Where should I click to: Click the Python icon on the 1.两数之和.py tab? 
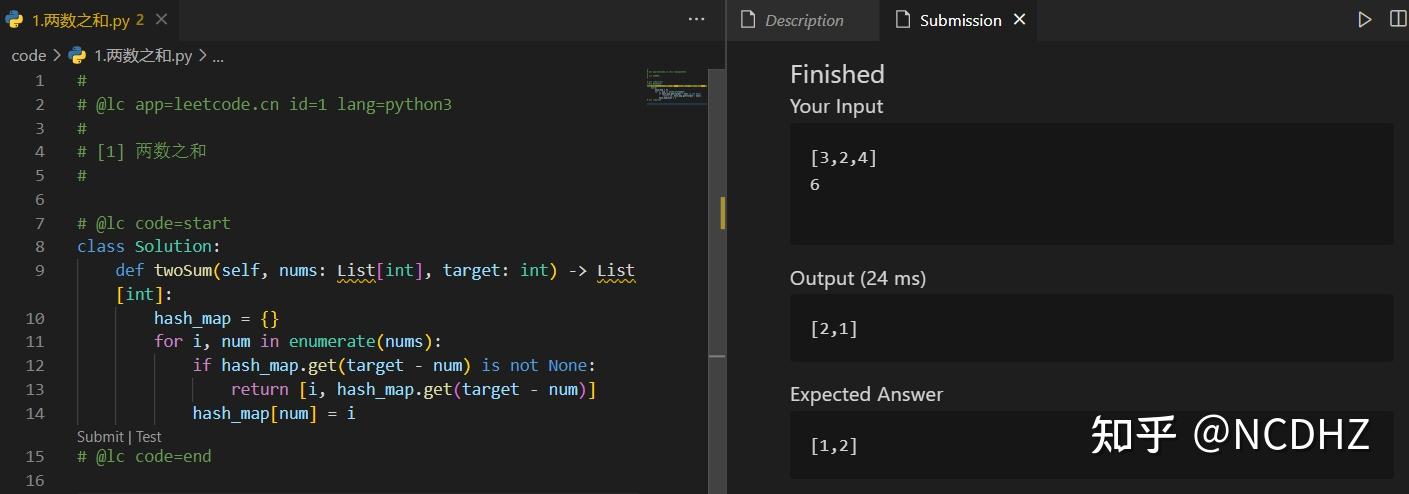click(15, 20)
